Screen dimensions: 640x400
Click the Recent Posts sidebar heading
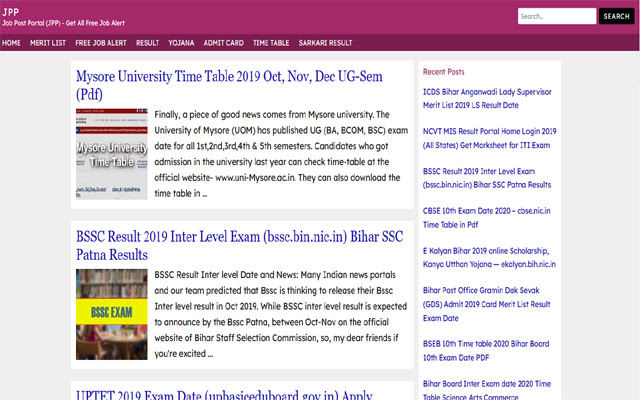[444, 72]
